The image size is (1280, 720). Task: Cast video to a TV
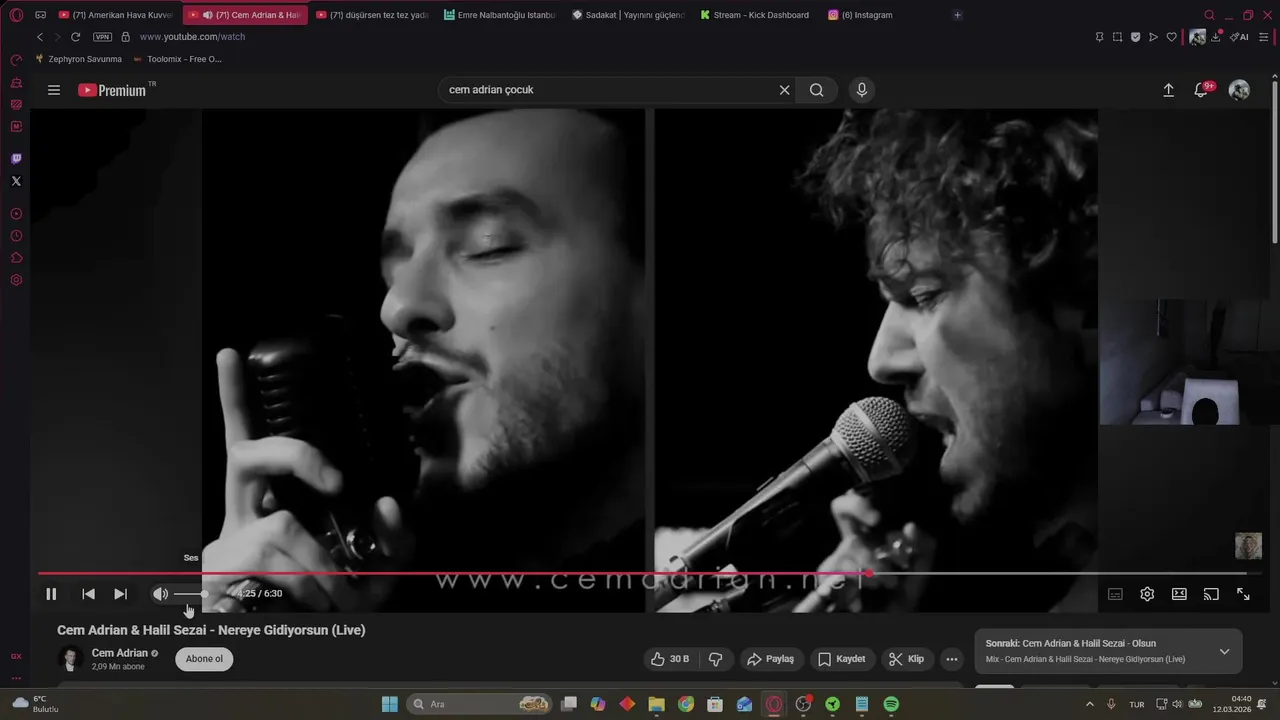tap(1211, 594)
